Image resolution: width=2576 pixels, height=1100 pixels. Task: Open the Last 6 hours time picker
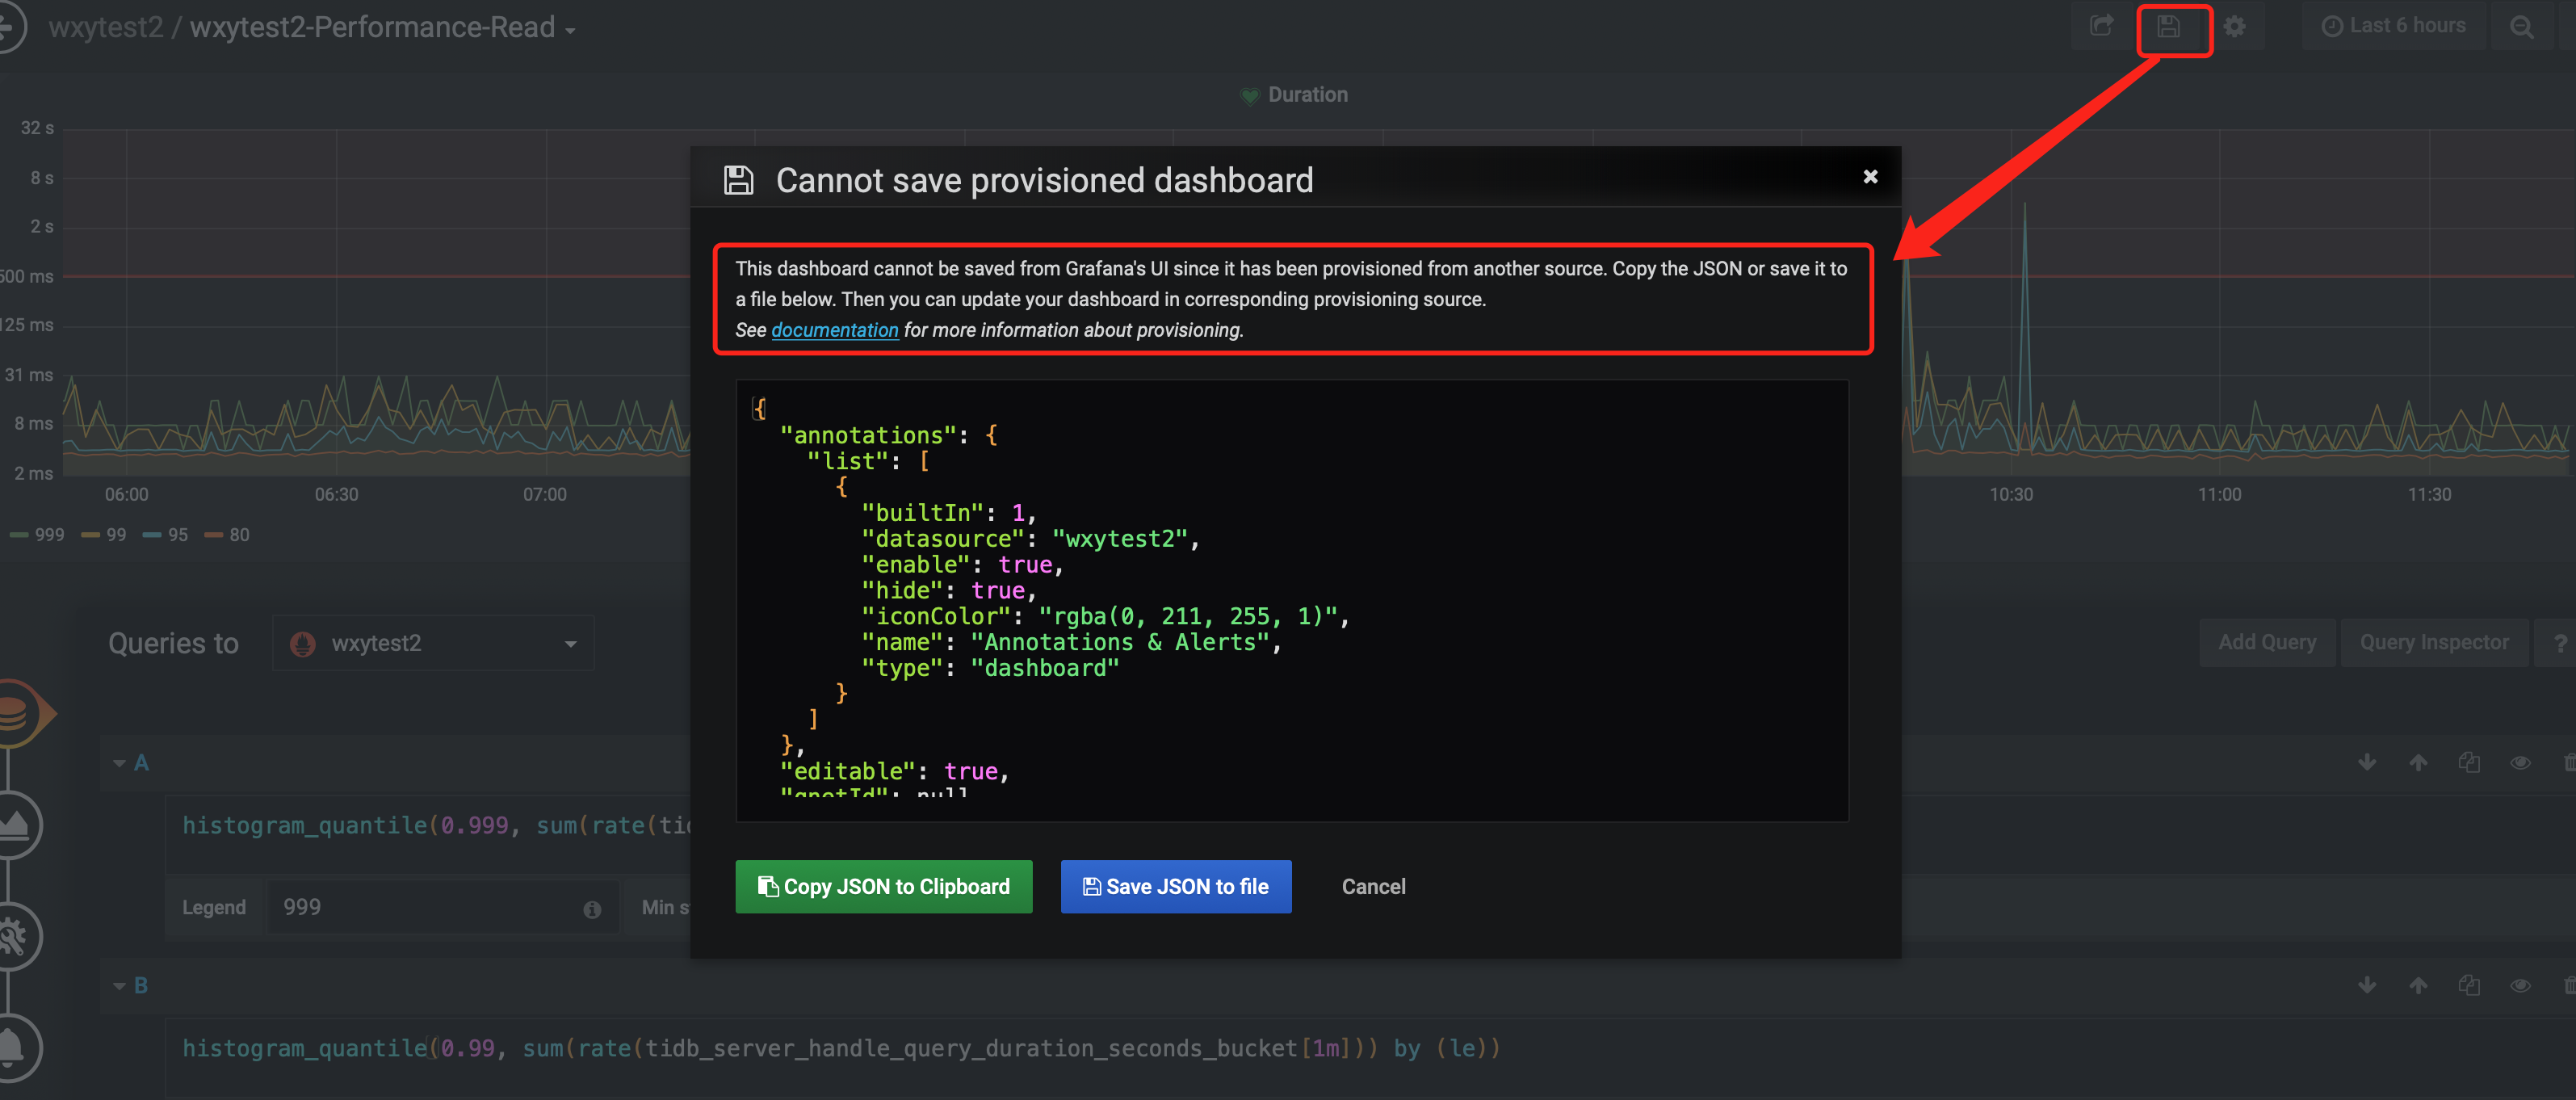click(2393, 26)
